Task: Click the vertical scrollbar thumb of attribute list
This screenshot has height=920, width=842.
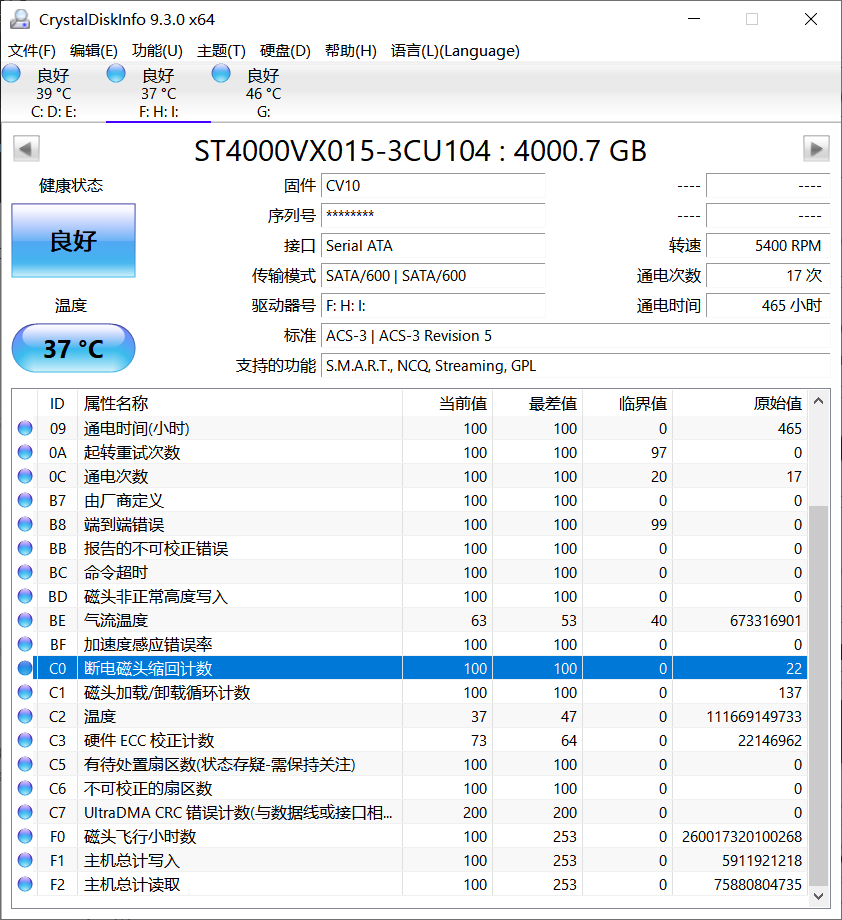Action: 819,696
